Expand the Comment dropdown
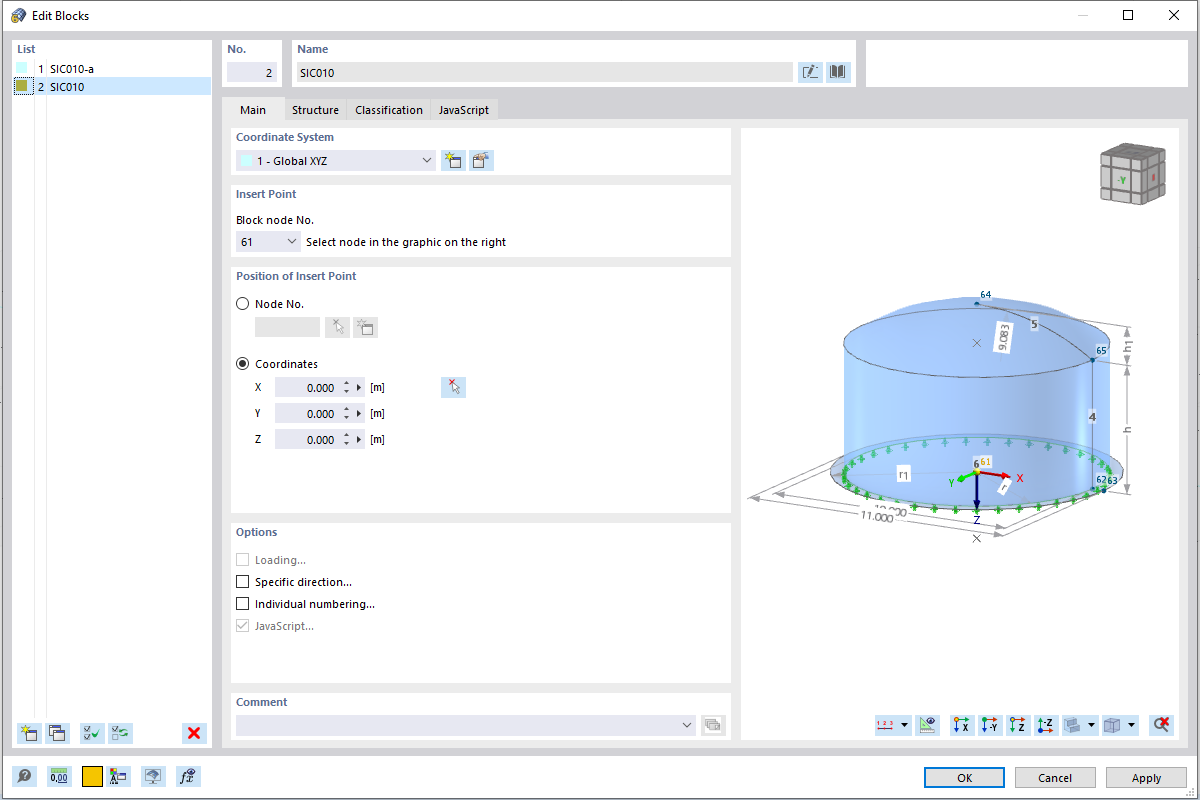Screen dimensions: 1200x800 point(686,724)
